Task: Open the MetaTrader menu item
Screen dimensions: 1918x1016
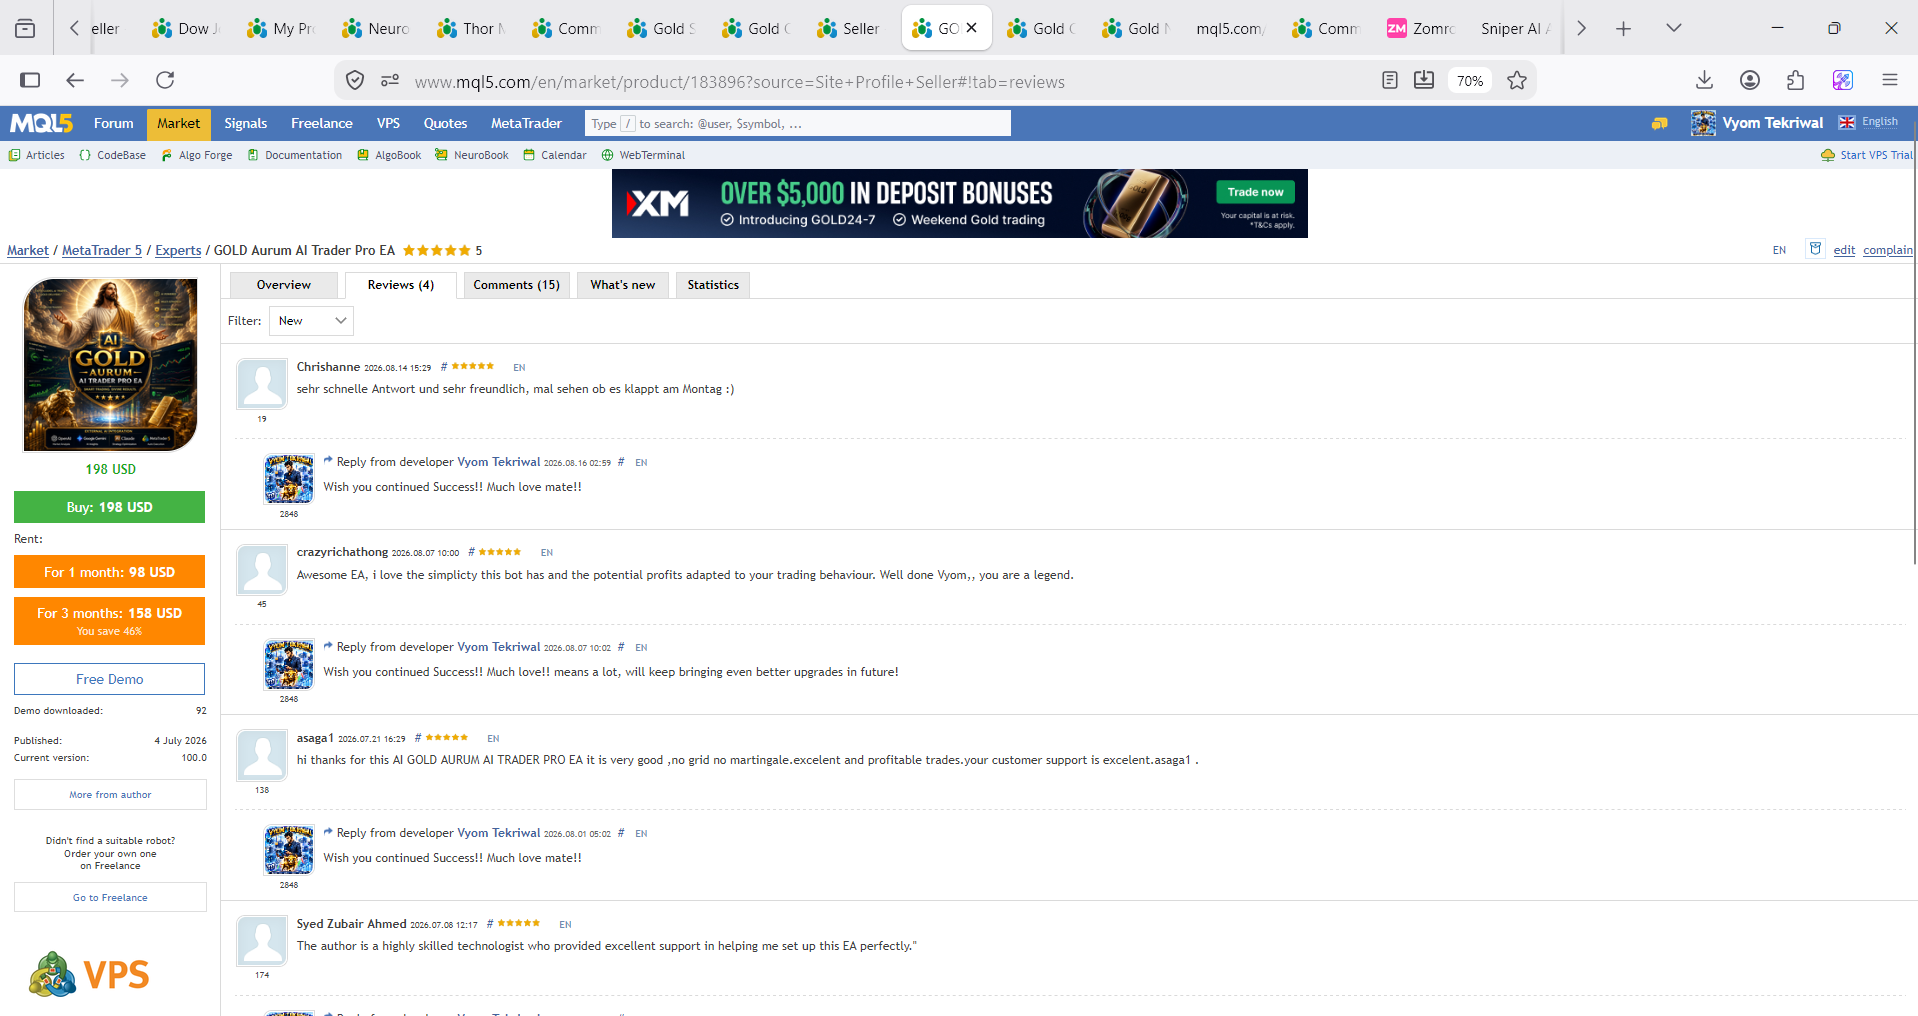Action: point(526,123)
